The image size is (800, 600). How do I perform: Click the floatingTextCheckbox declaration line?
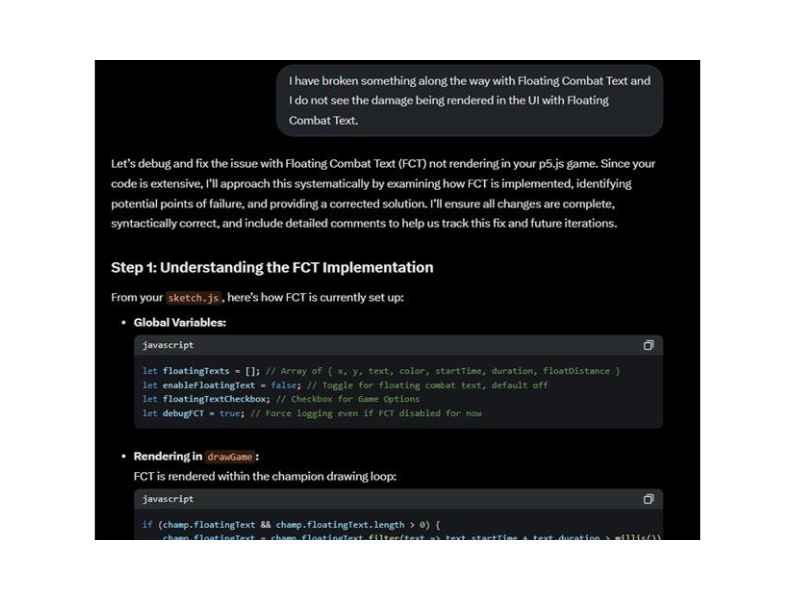coord(281,399)
